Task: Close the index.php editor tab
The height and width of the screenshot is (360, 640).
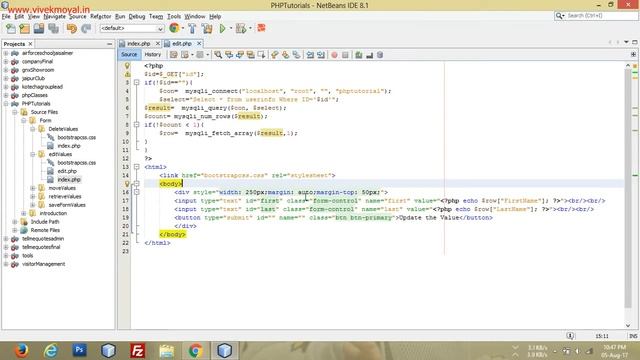Action: (158, 43)
